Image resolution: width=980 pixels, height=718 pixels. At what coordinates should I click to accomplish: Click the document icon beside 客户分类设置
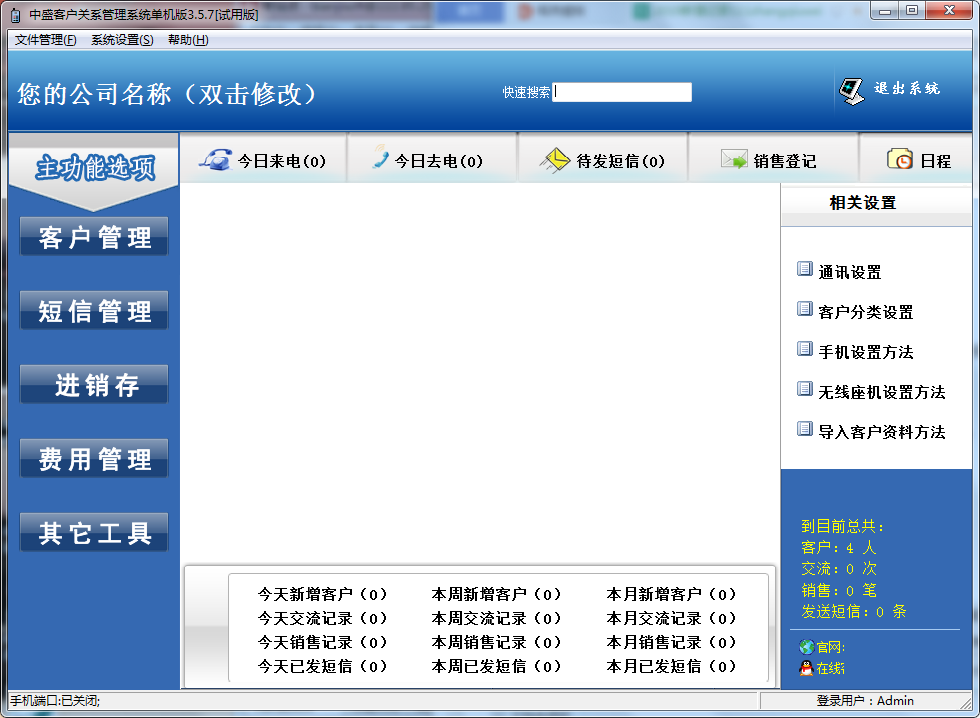804,309
